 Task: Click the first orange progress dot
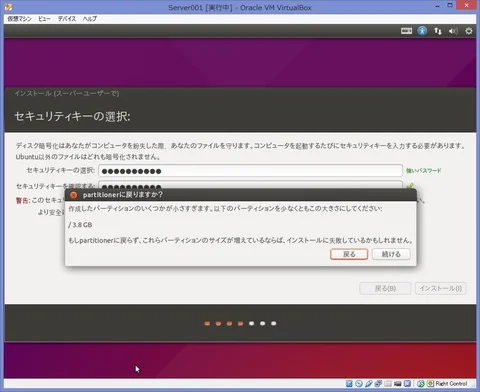207,323
